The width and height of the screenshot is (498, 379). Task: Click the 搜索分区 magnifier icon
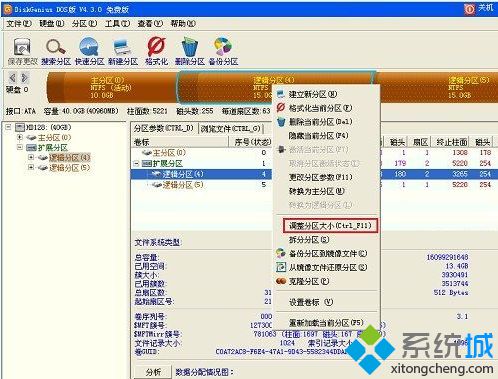[x=56, y=47]
